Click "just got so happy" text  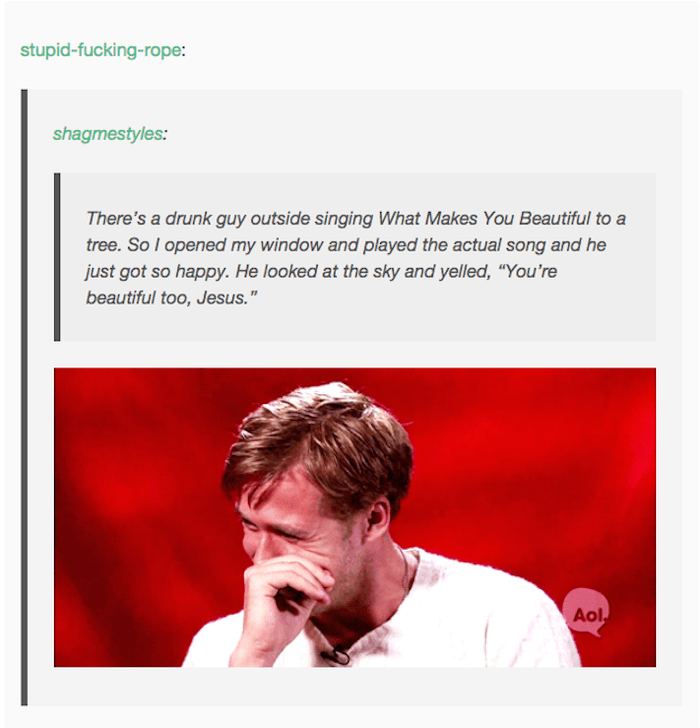coord(157,271)
